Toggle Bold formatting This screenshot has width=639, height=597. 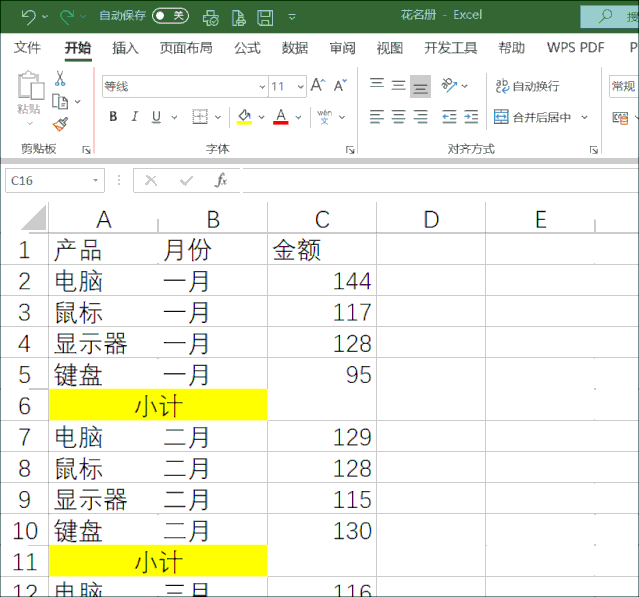tap(113, 117)
